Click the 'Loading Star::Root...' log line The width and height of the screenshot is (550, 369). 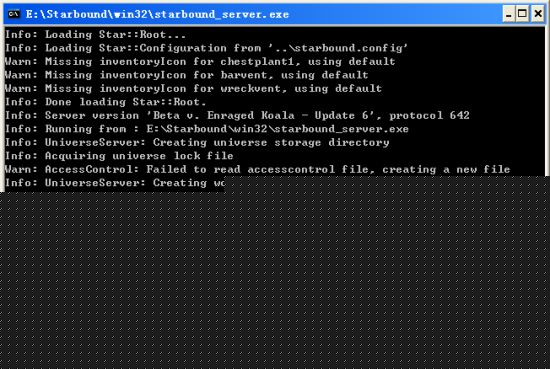click(95, 34)
